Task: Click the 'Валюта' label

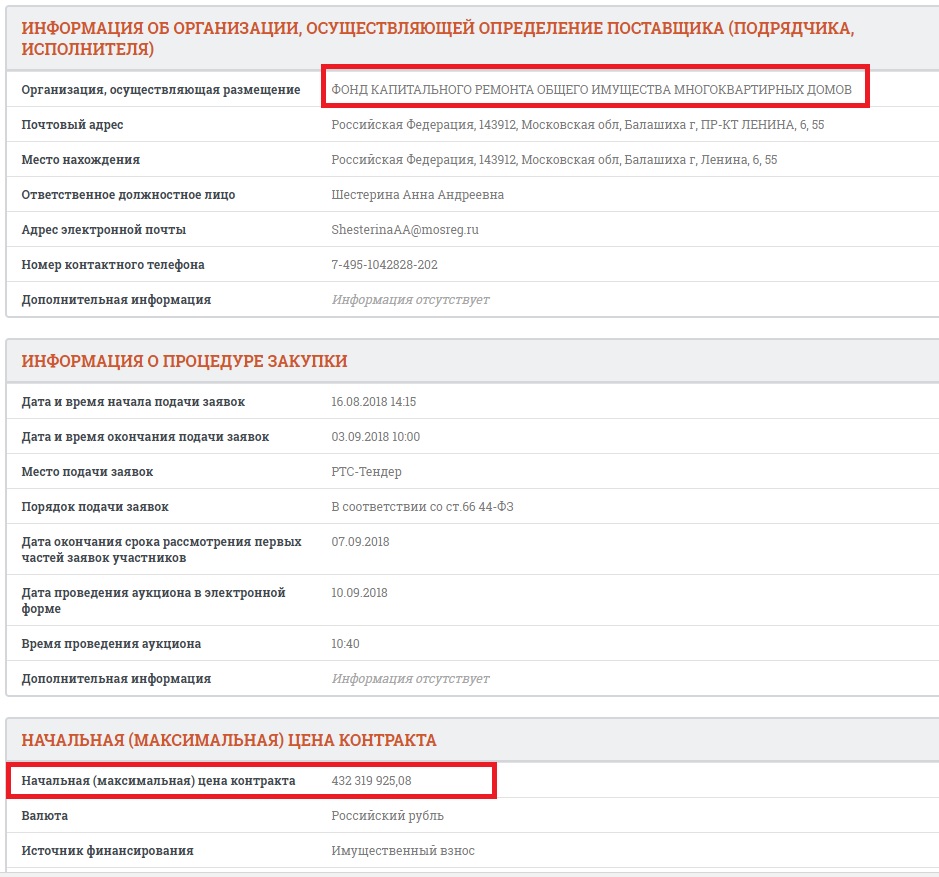Action: click(45, 816)
